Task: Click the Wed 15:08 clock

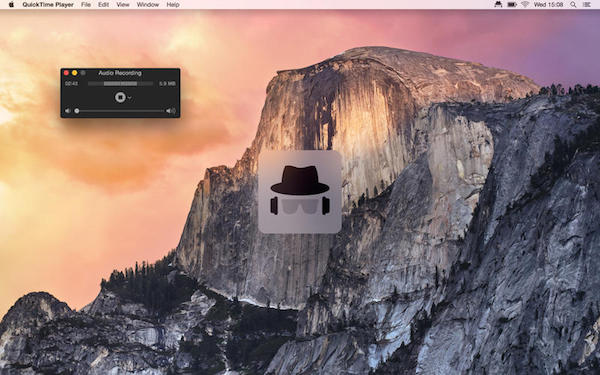Action: click(548, 5)
